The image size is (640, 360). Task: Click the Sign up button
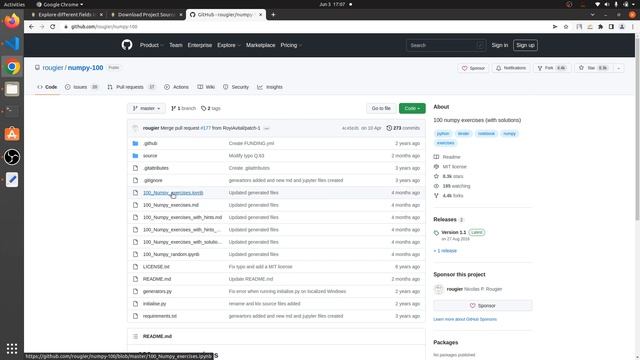525,45
